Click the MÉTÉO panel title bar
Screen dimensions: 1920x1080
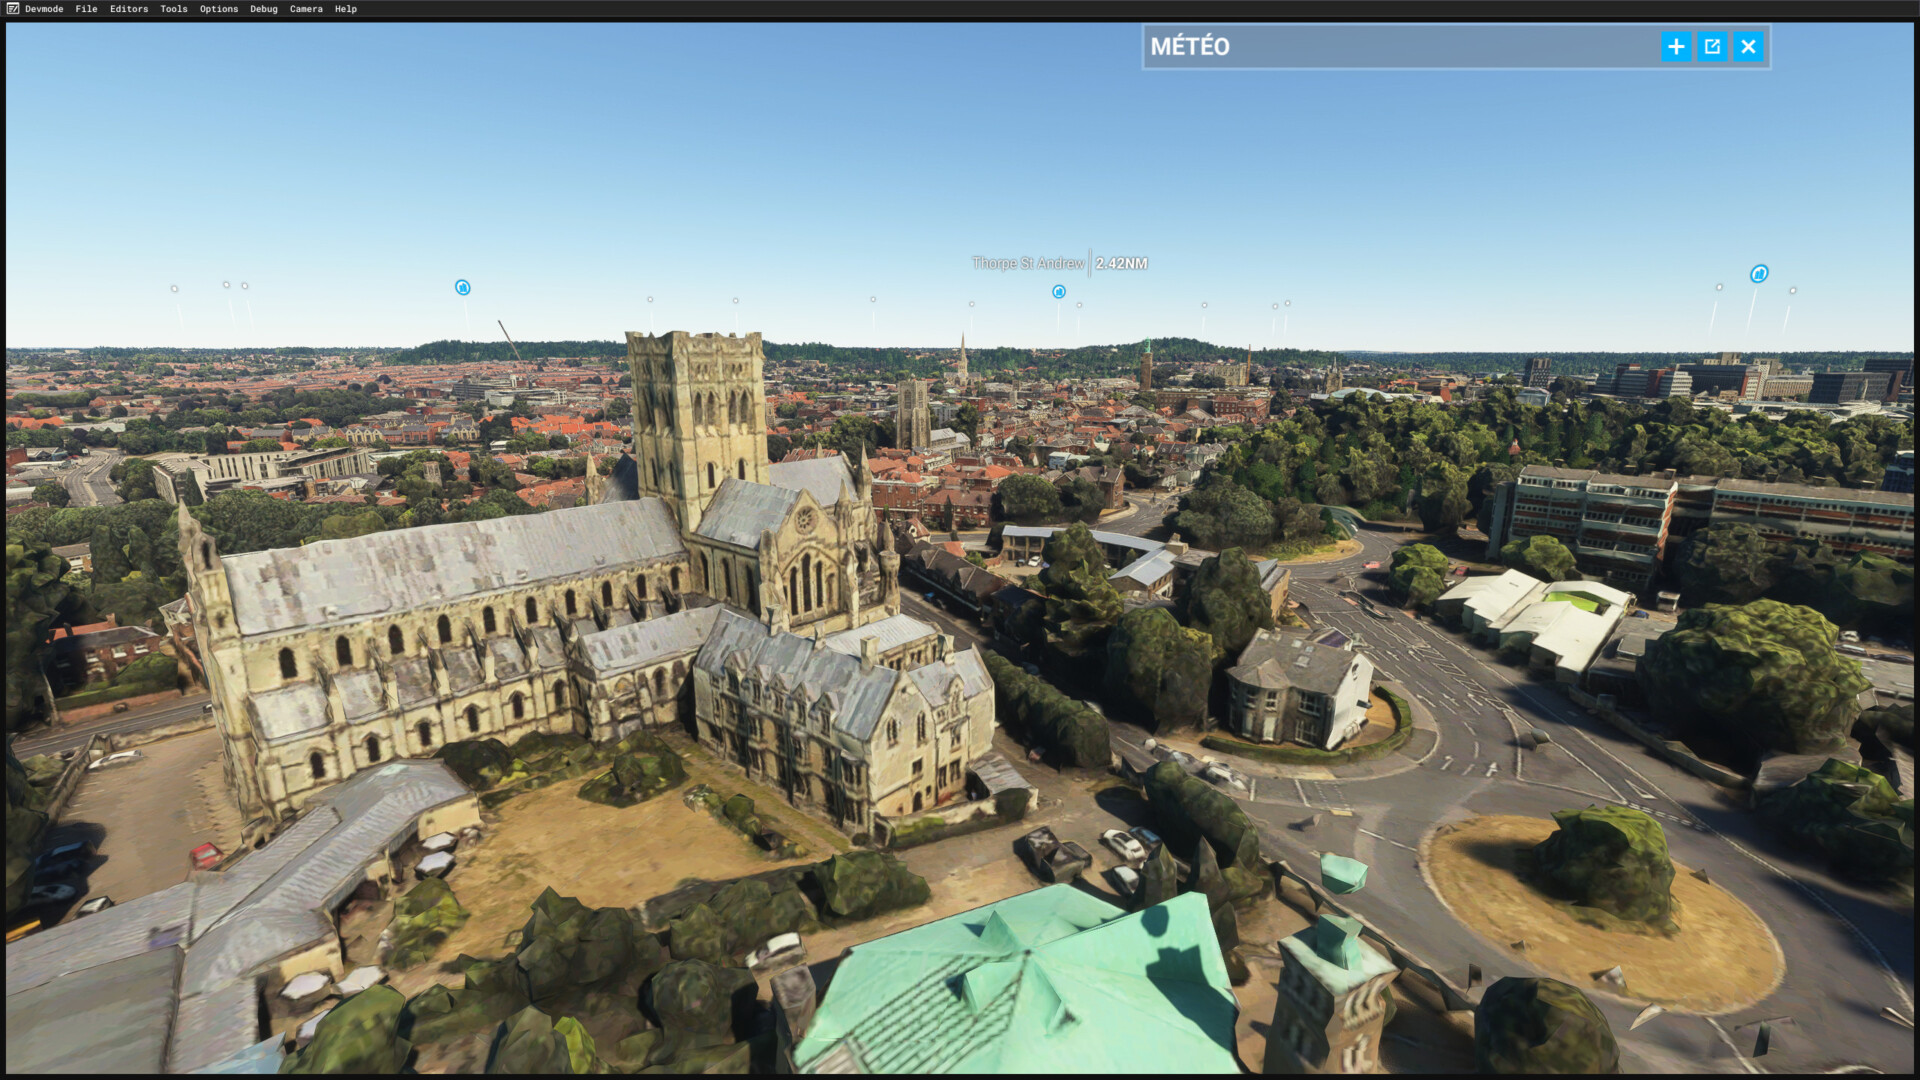(x=1400, y=47)
